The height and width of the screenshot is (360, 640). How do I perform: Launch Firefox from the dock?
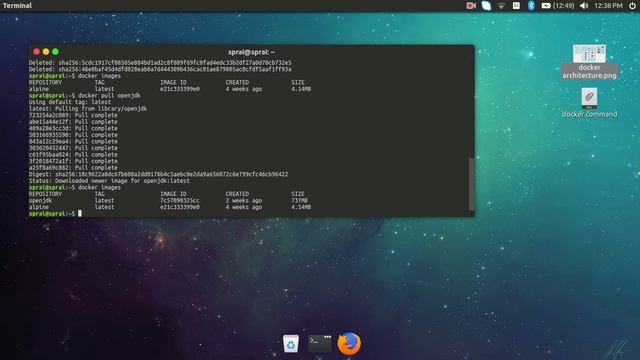pyautogui.click(x=349, y=344)
